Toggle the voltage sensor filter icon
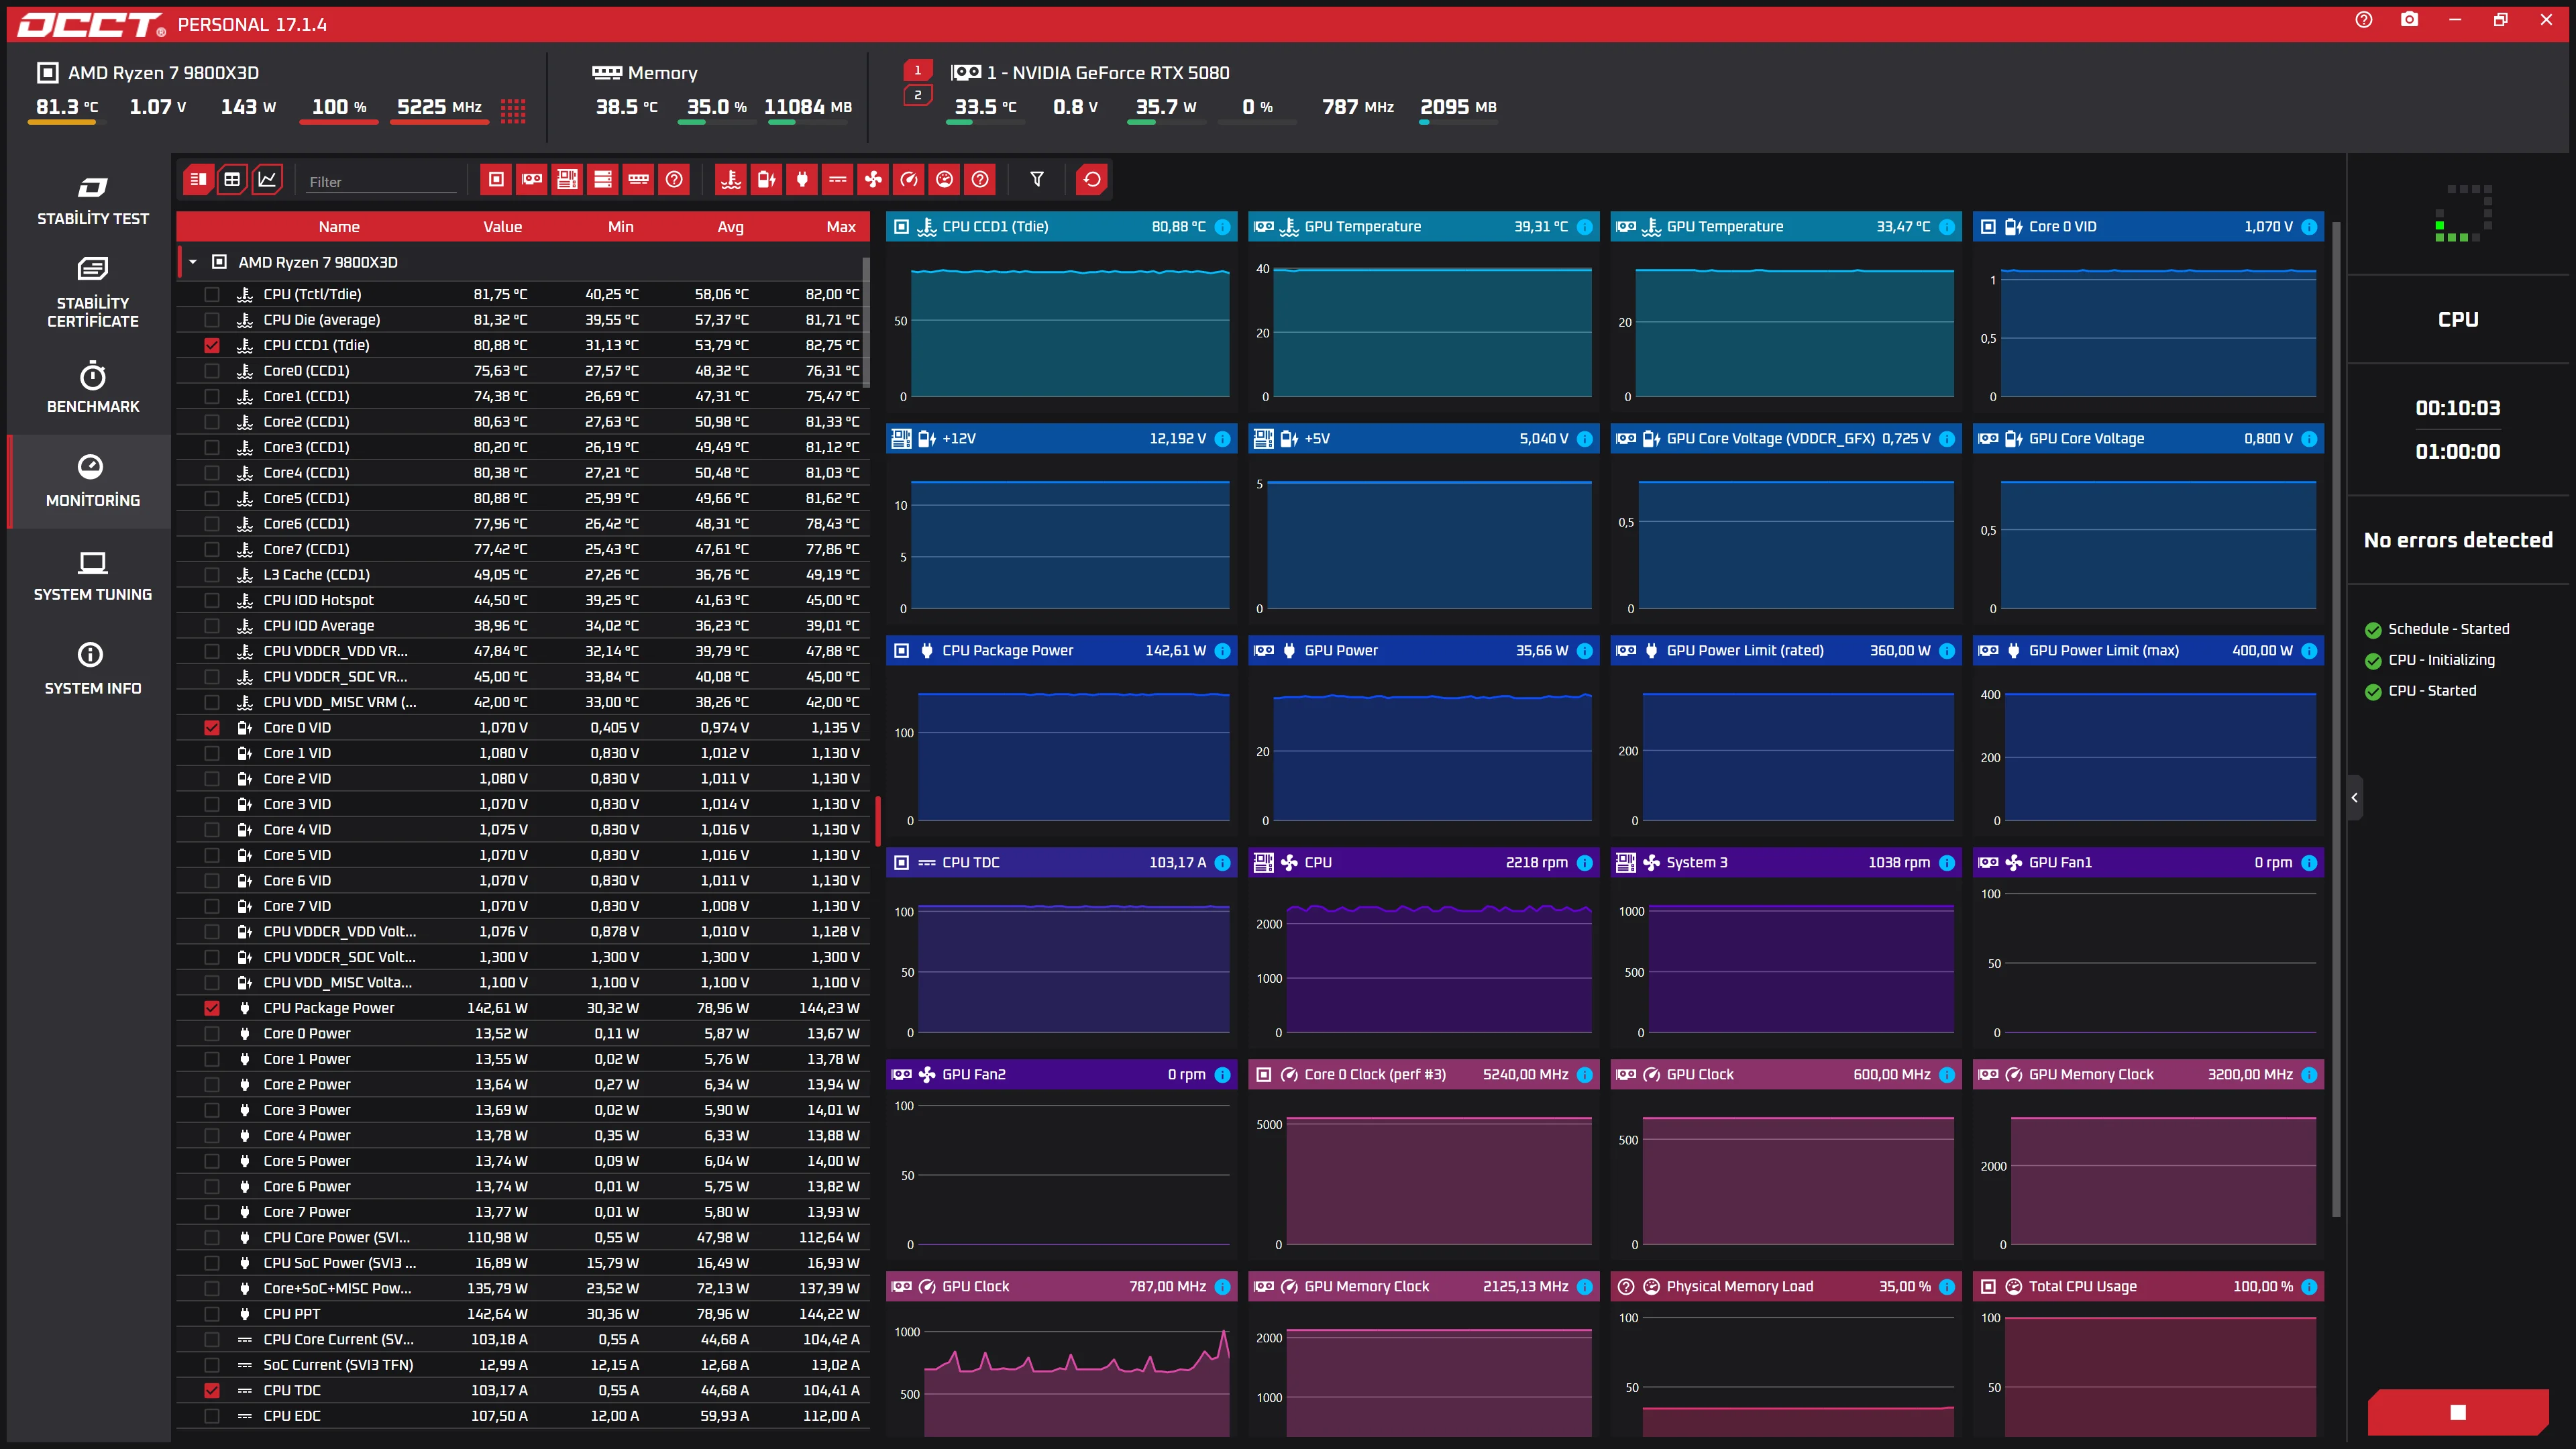Image resolution: width=2576 pixels, height=1449 pixels. click(x=766, y=180)
